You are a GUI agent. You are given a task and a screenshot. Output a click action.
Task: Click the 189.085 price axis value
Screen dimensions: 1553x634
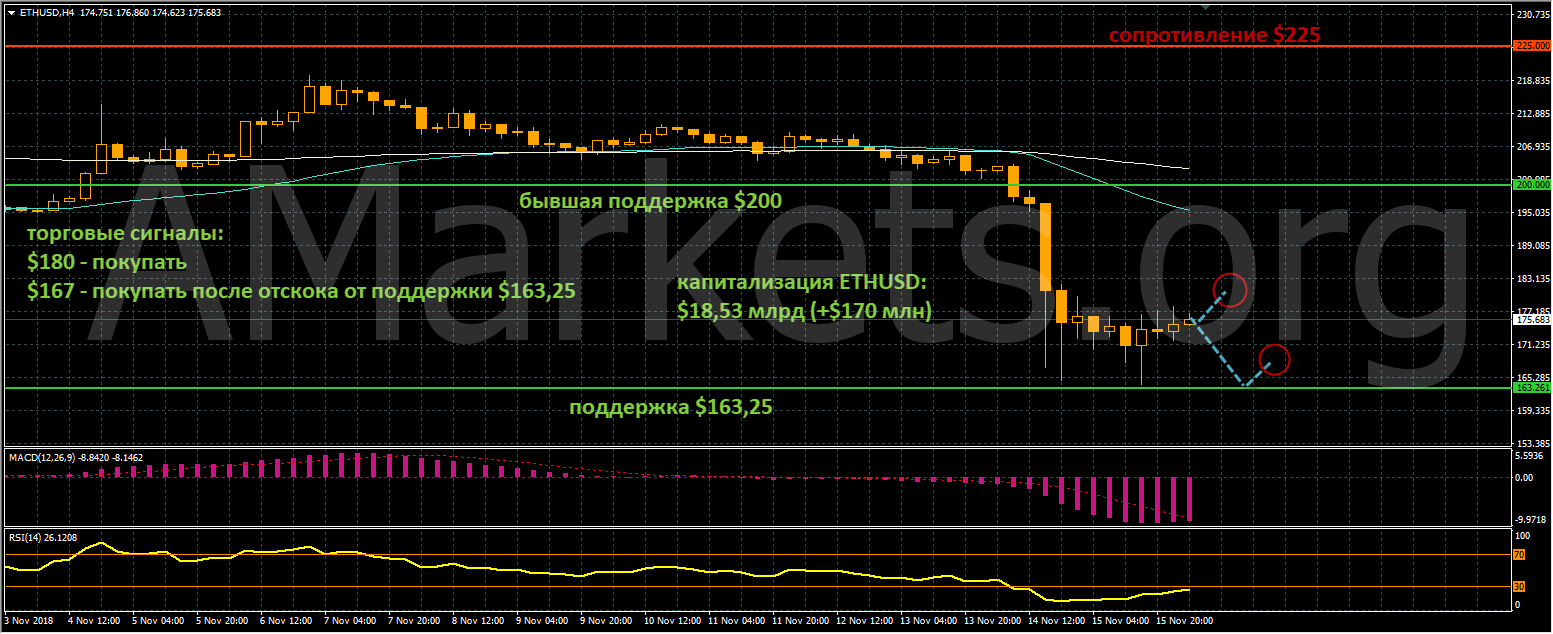coord(1533,245)
